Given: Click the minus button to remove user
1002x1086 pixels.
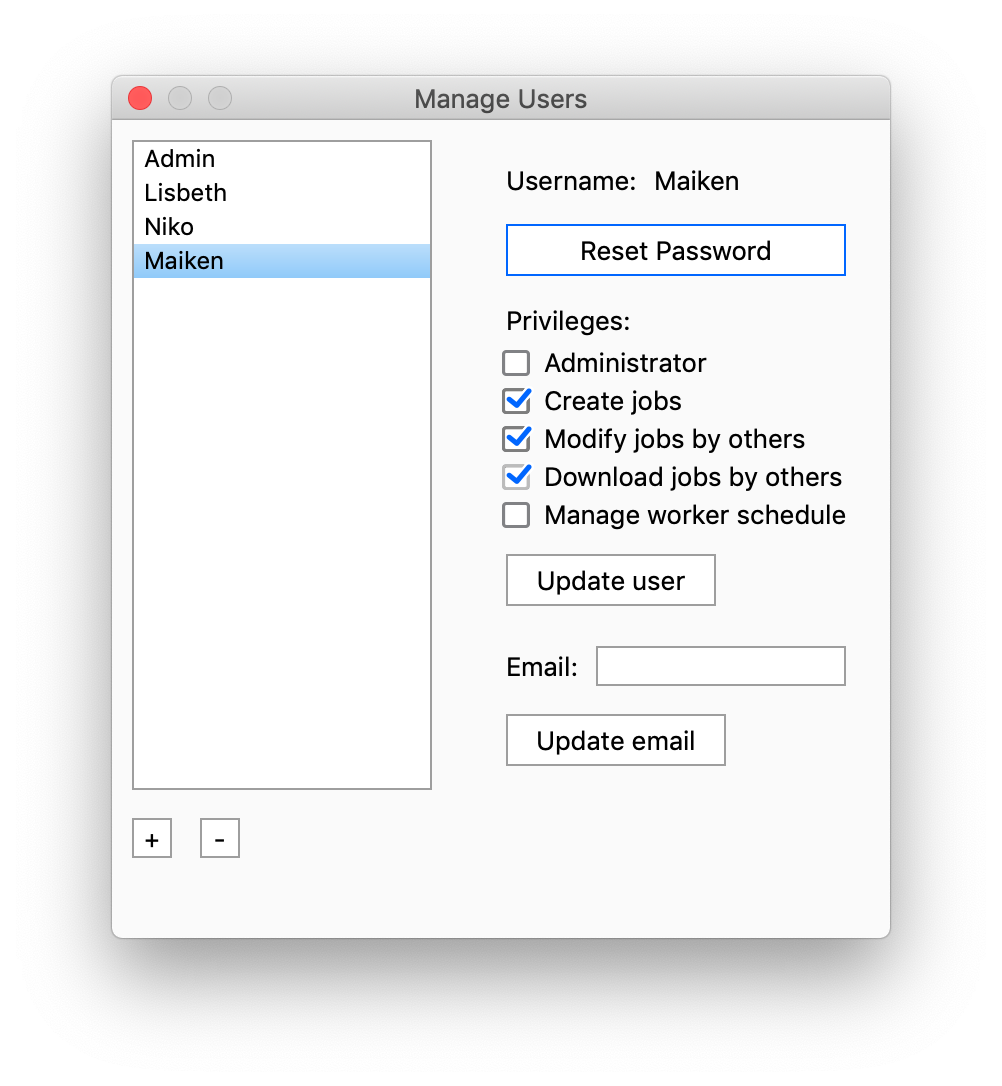Looking at the screenshot, I should 220,839.
